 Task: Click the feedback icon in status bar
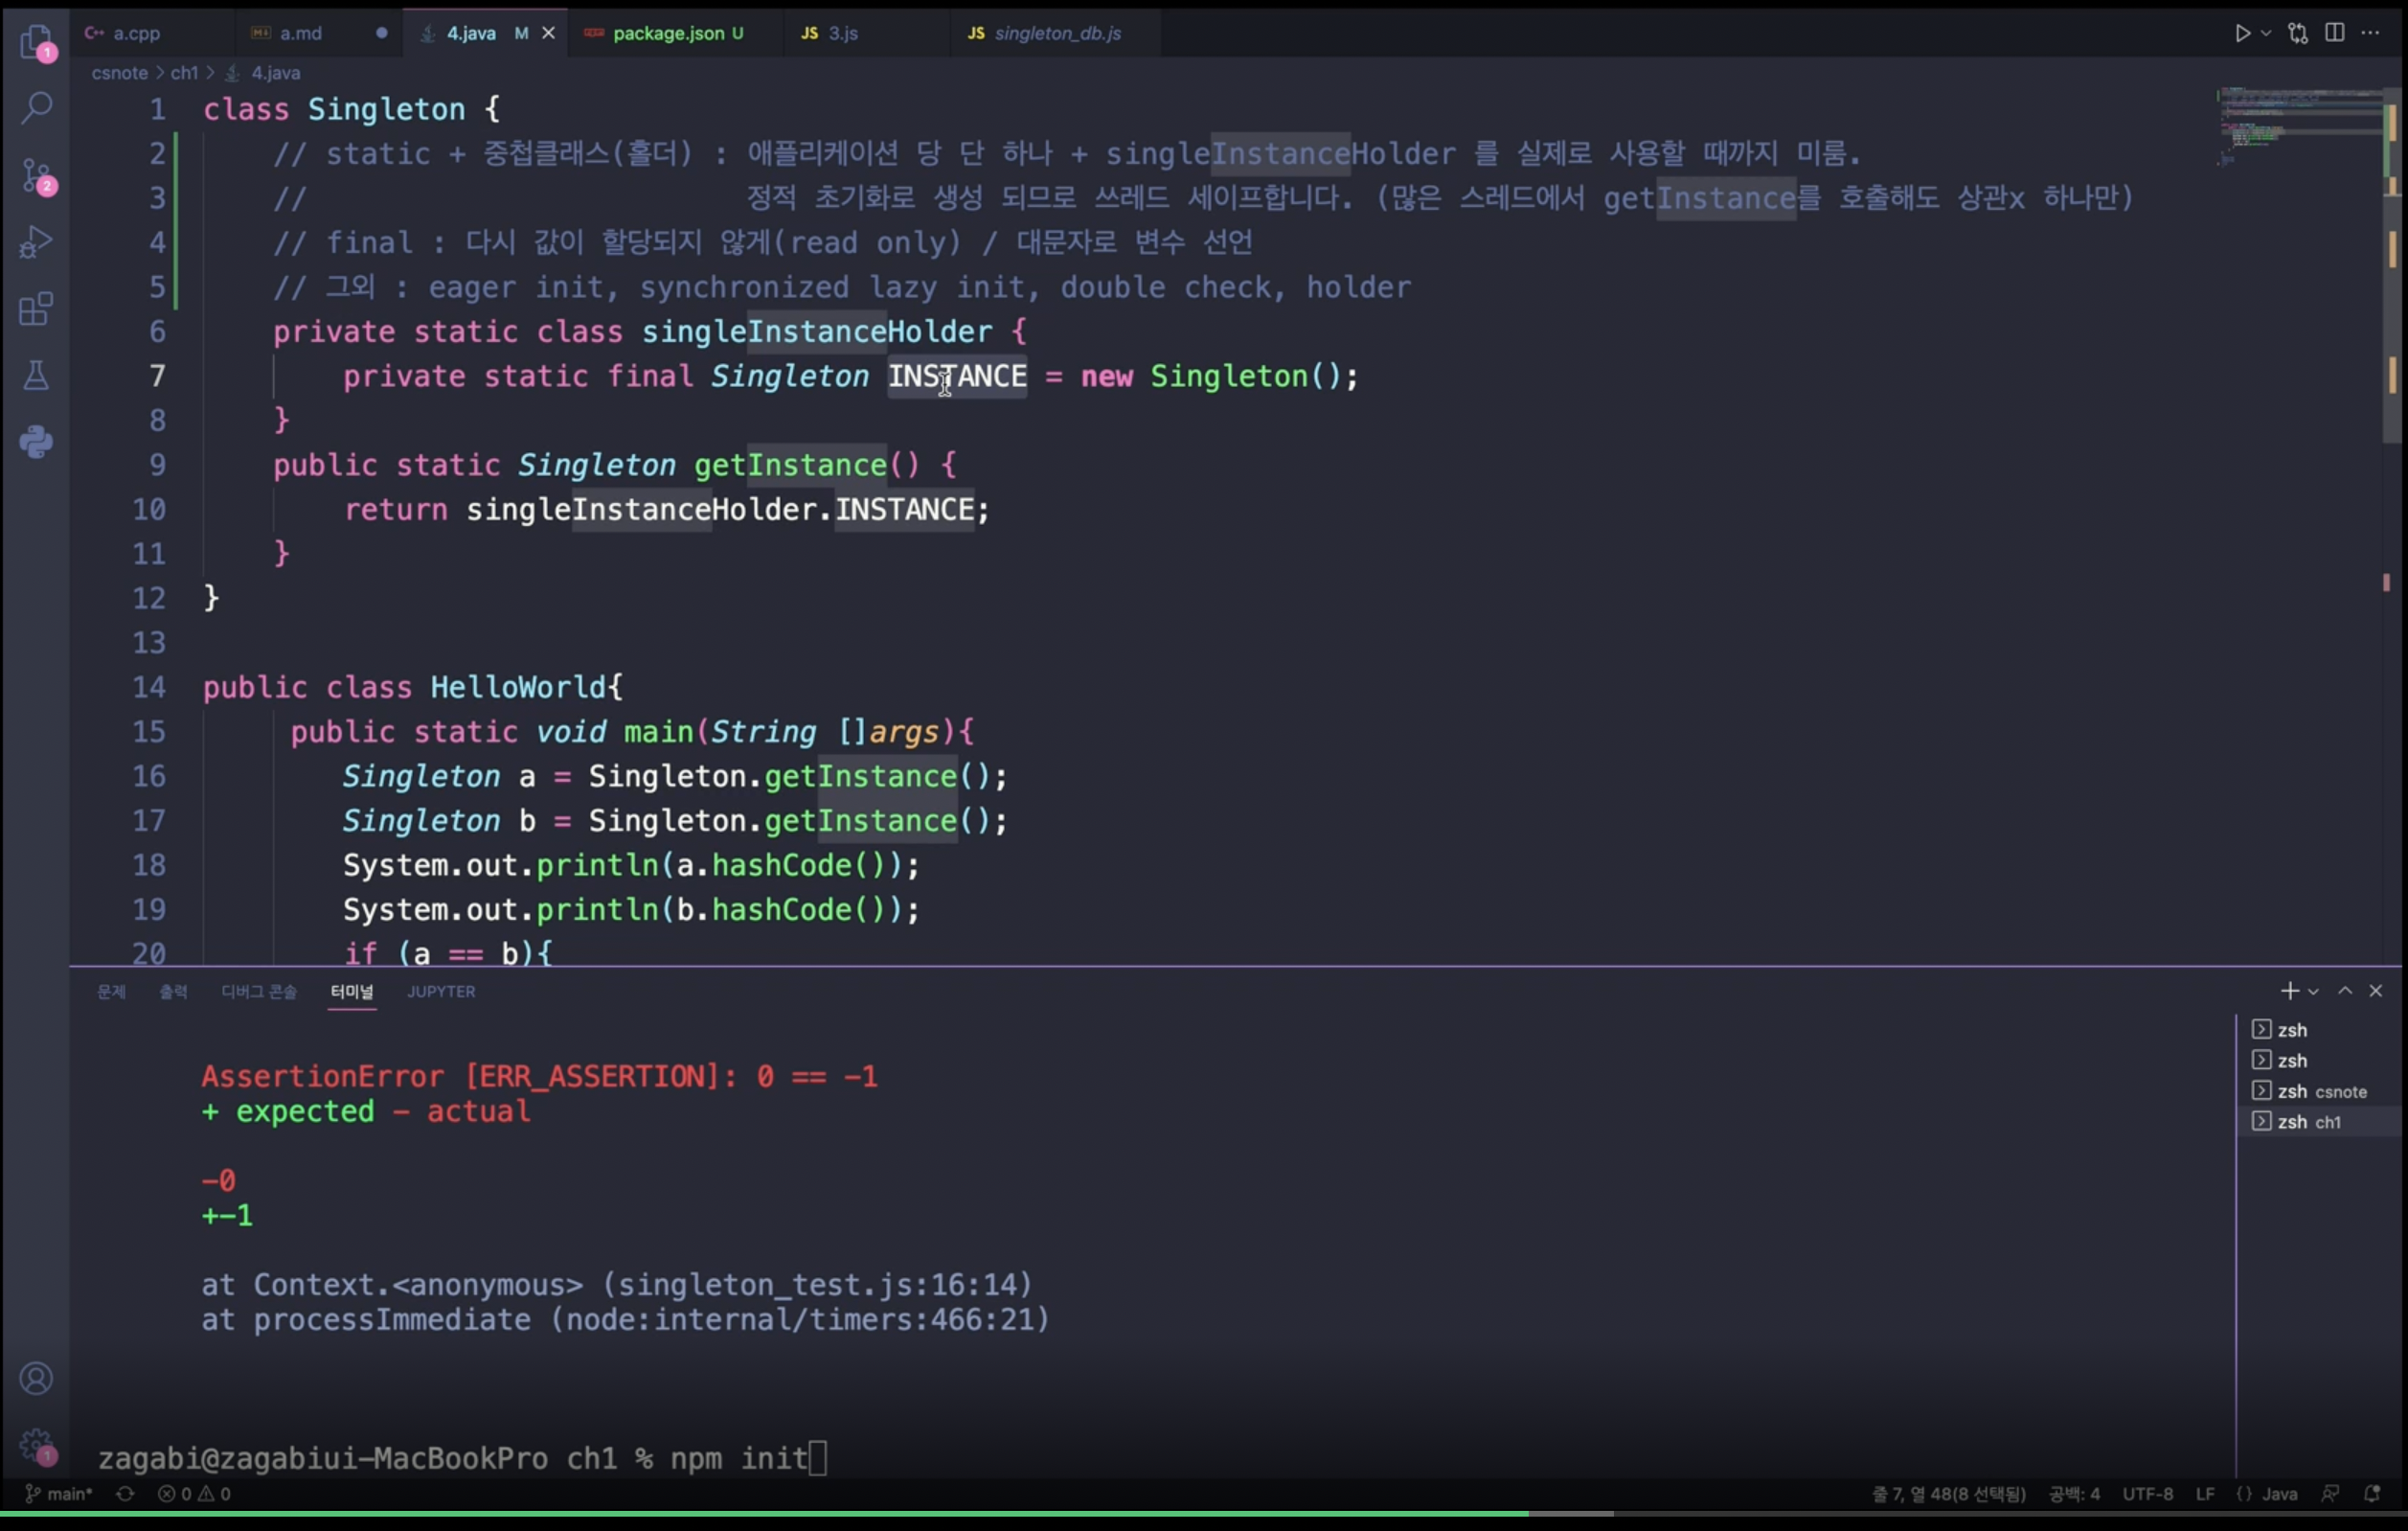coord(2330,1494)
